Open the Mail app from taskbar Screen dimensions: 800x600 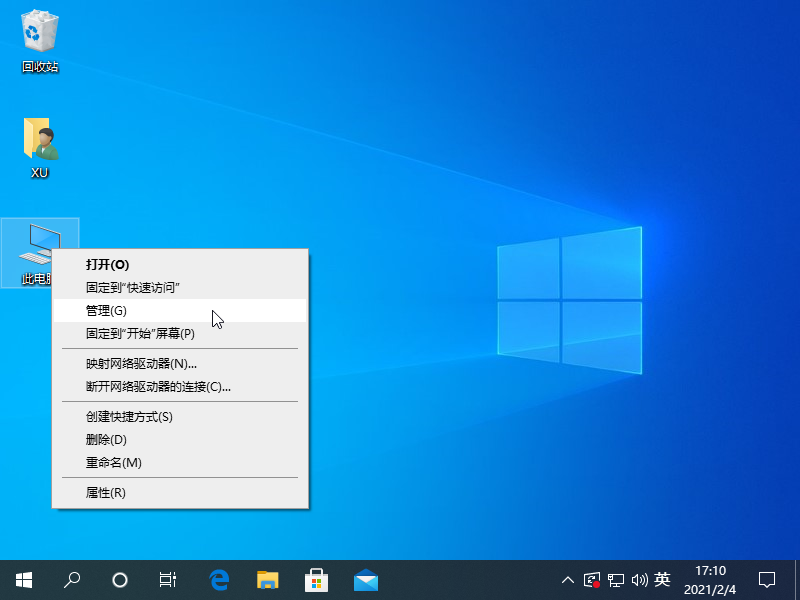365,579
